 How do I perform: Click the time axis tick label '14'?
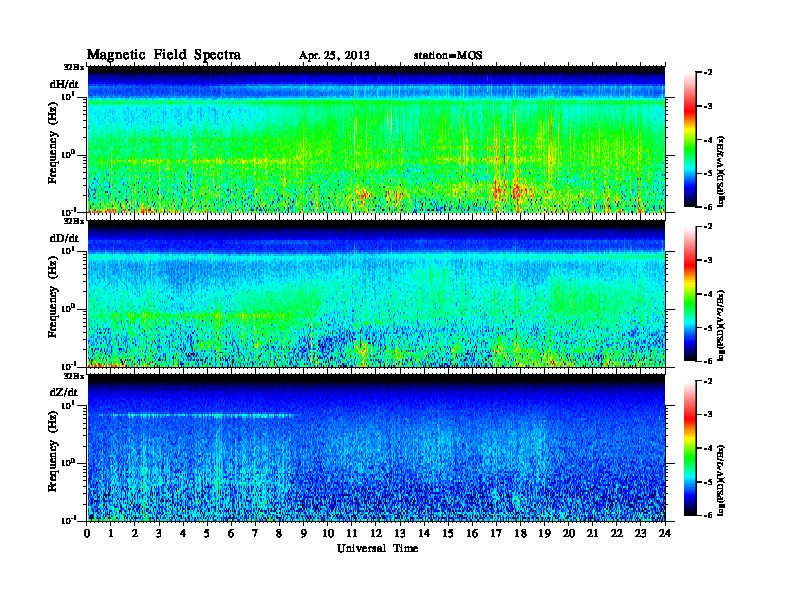tap(424, 534)
